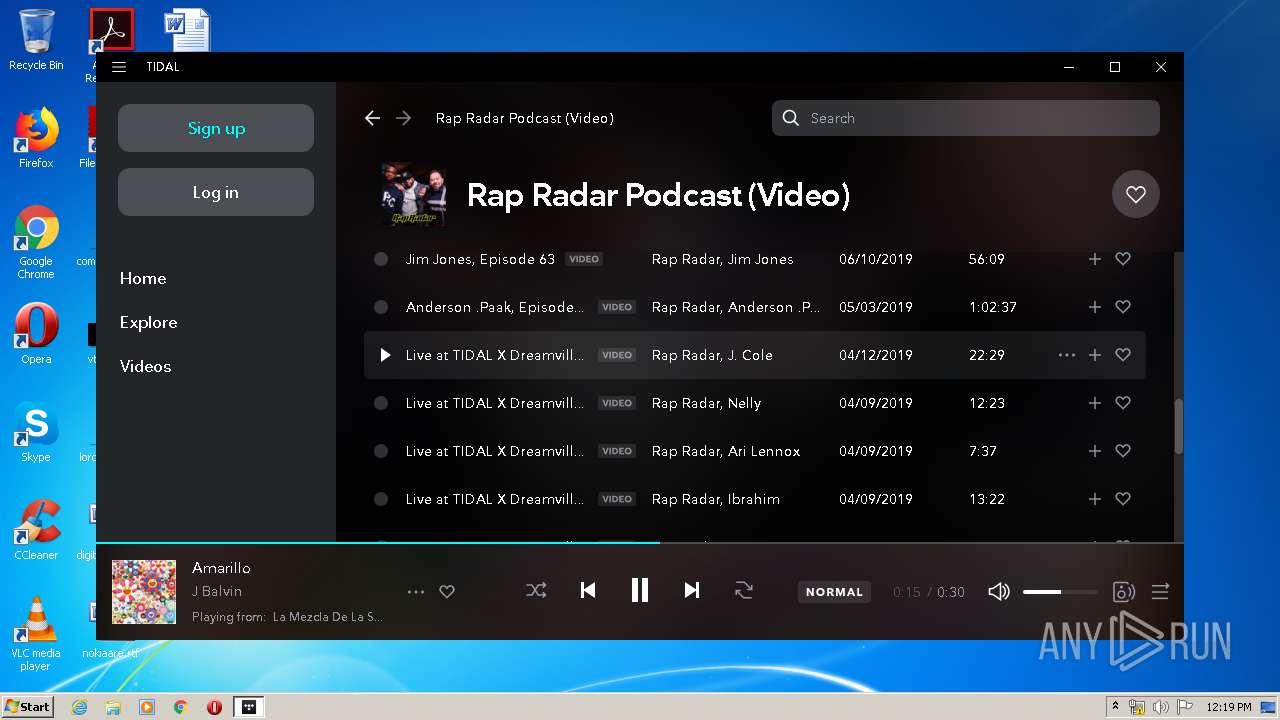
Task: Adjust the volume slider
Action: pyautogui.click(x=1060, y=592)
